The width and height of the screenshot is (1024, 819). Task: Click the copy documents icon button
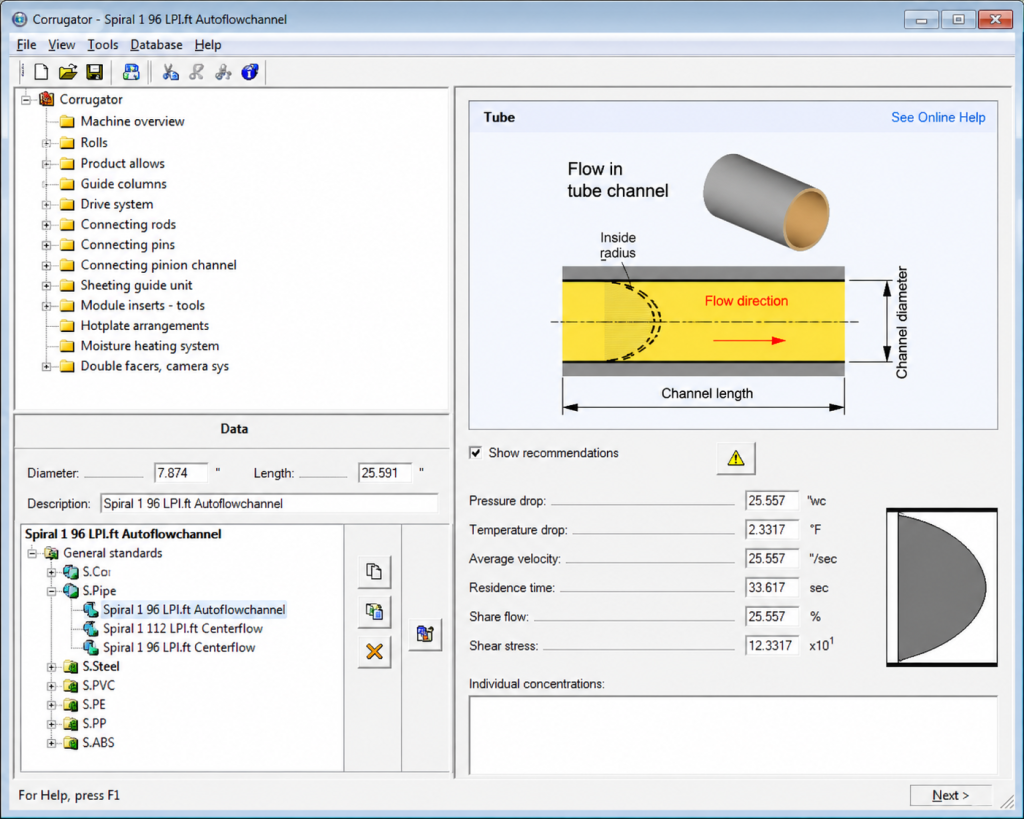pos(374,571)
